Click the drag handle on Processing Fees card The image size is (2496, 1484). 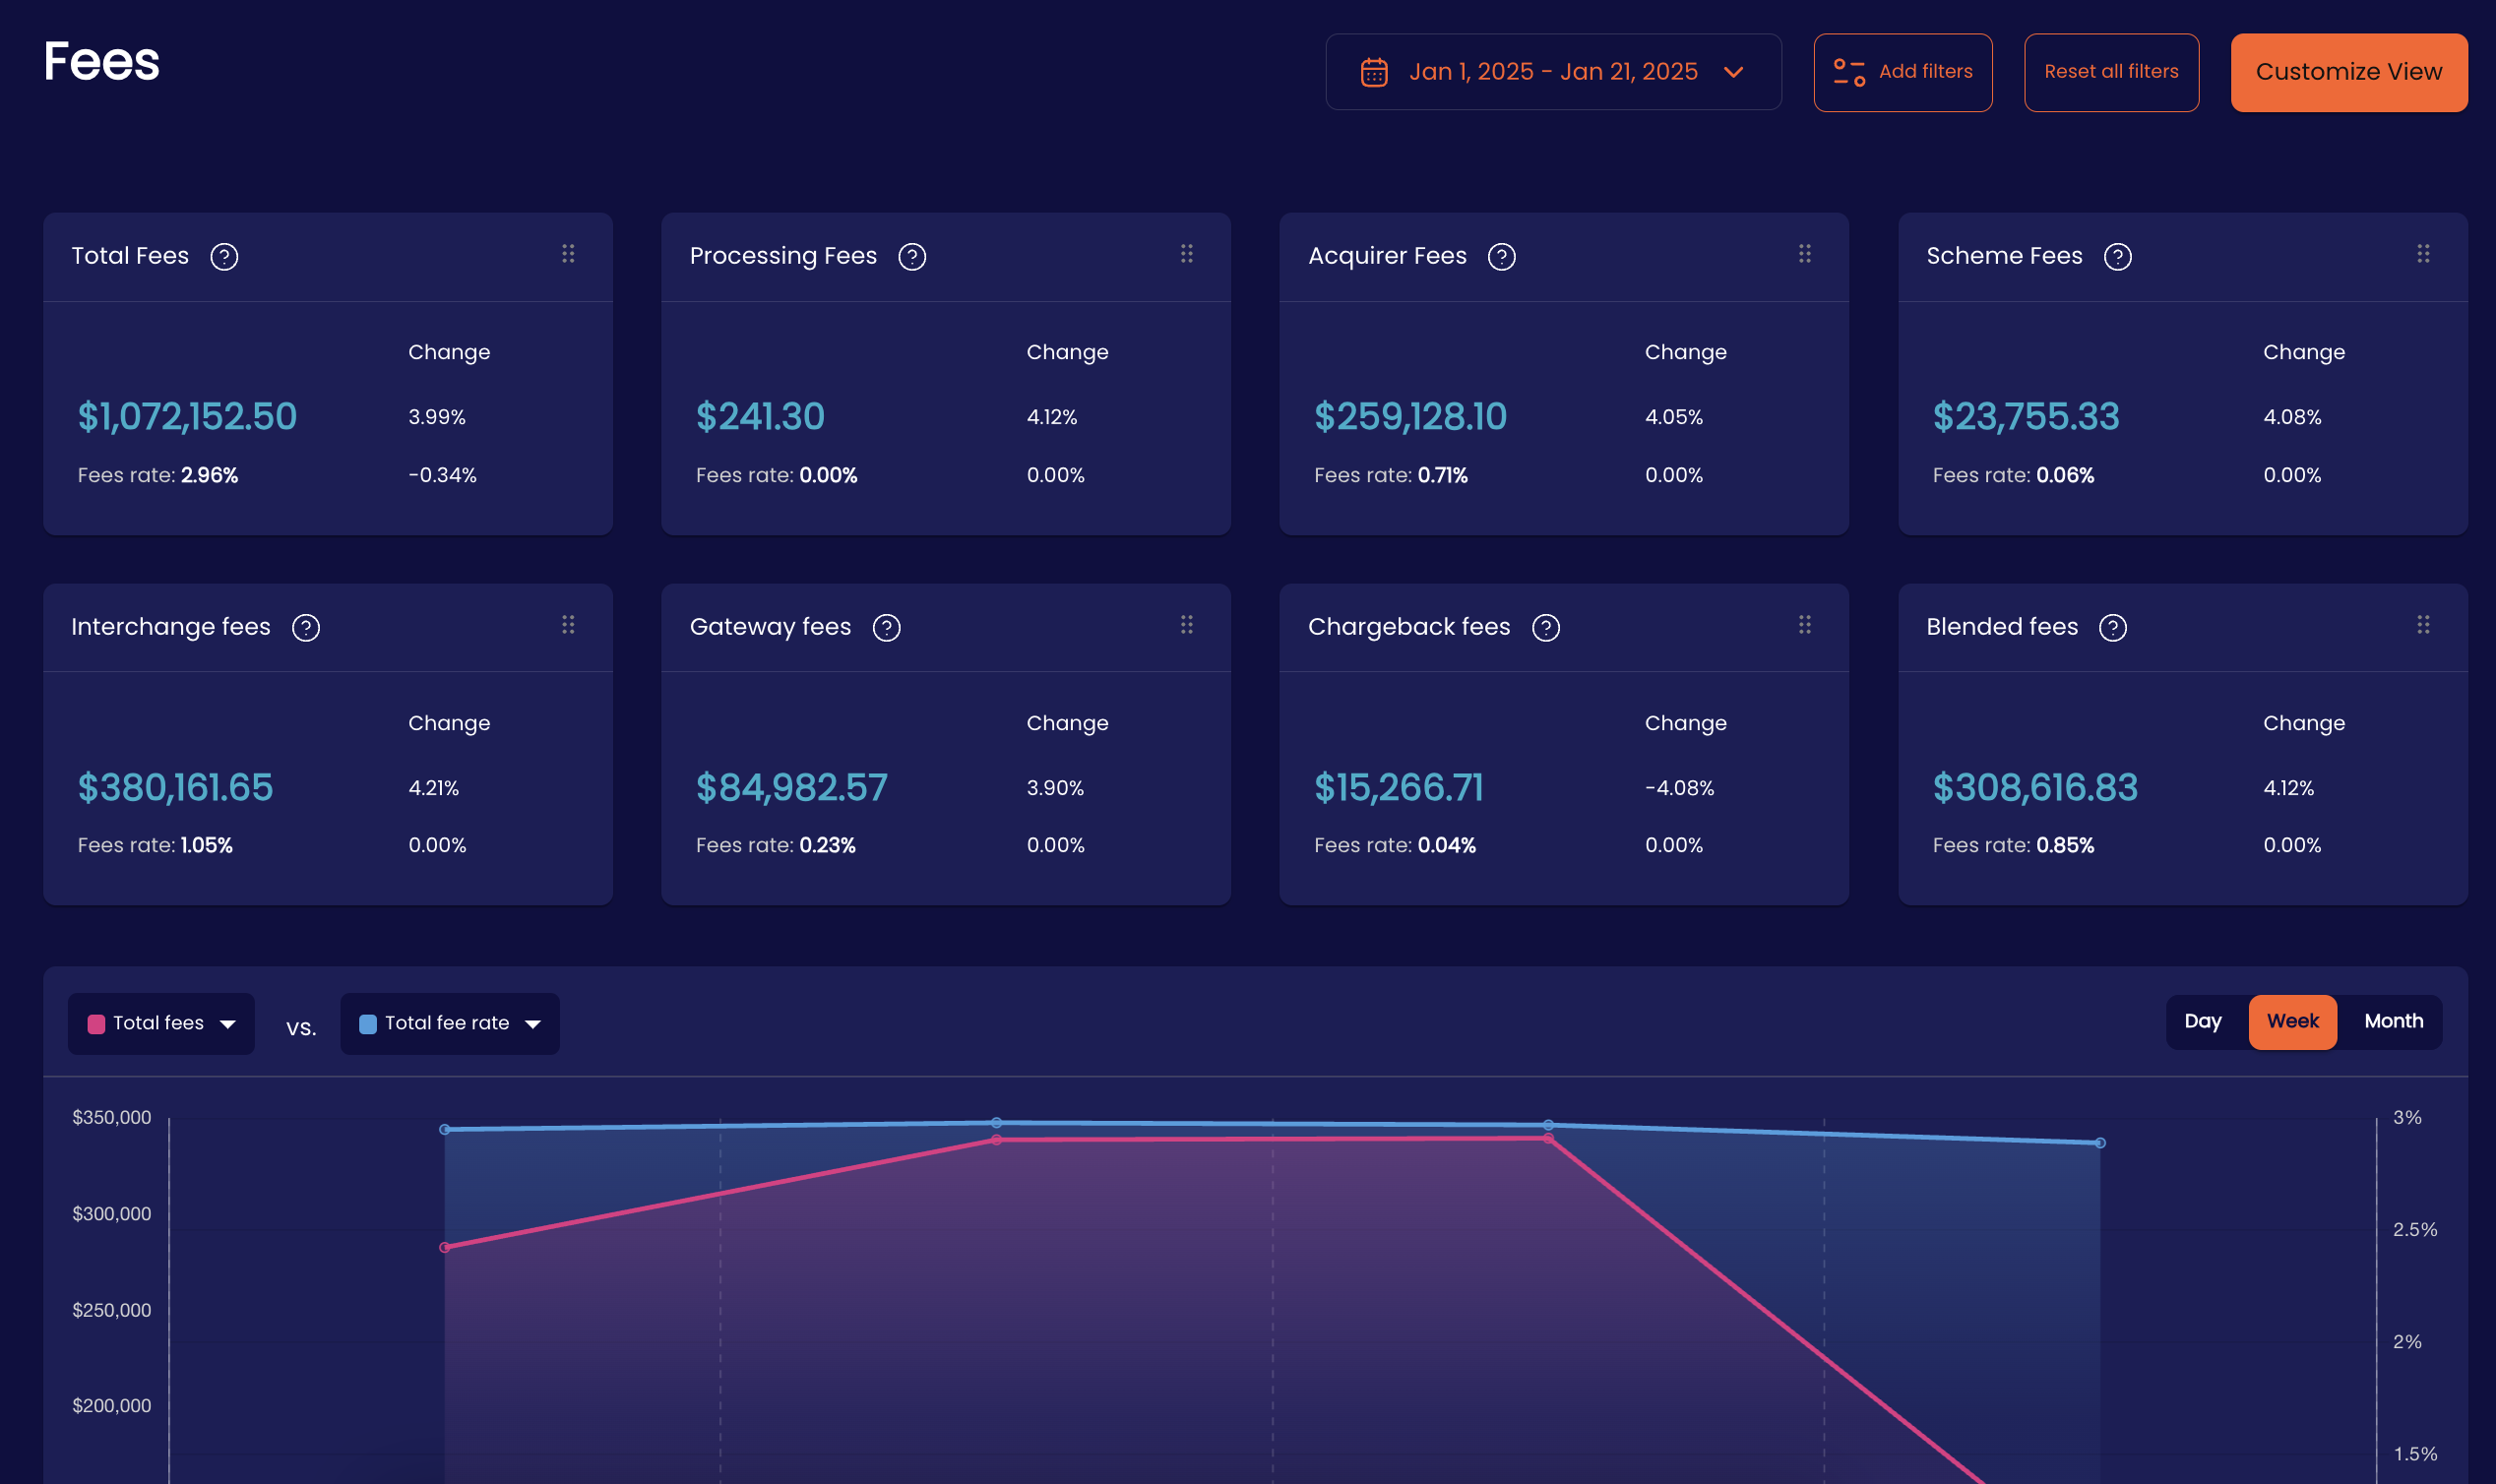click(1186, 254)
